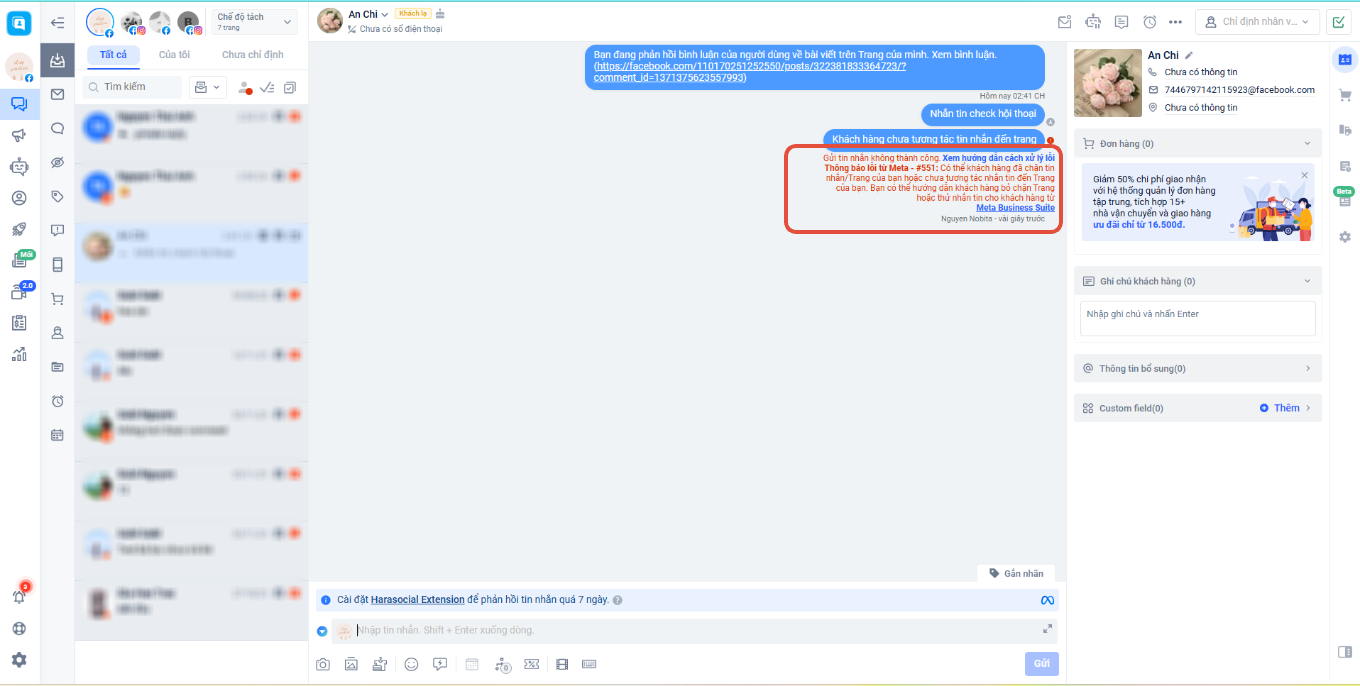
Task: Mark conversation unread envelope icon in header
Action: point(1065,21)
